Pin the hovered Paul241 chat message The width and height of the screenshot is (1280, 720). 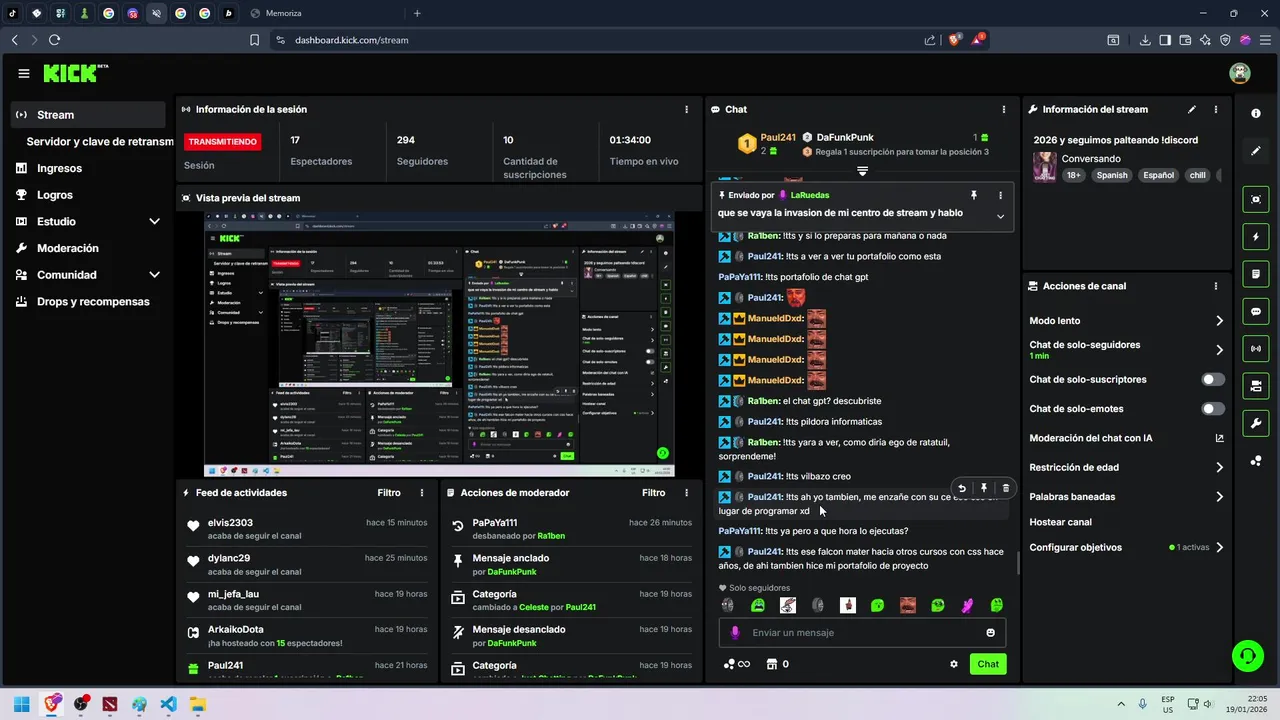984,489
